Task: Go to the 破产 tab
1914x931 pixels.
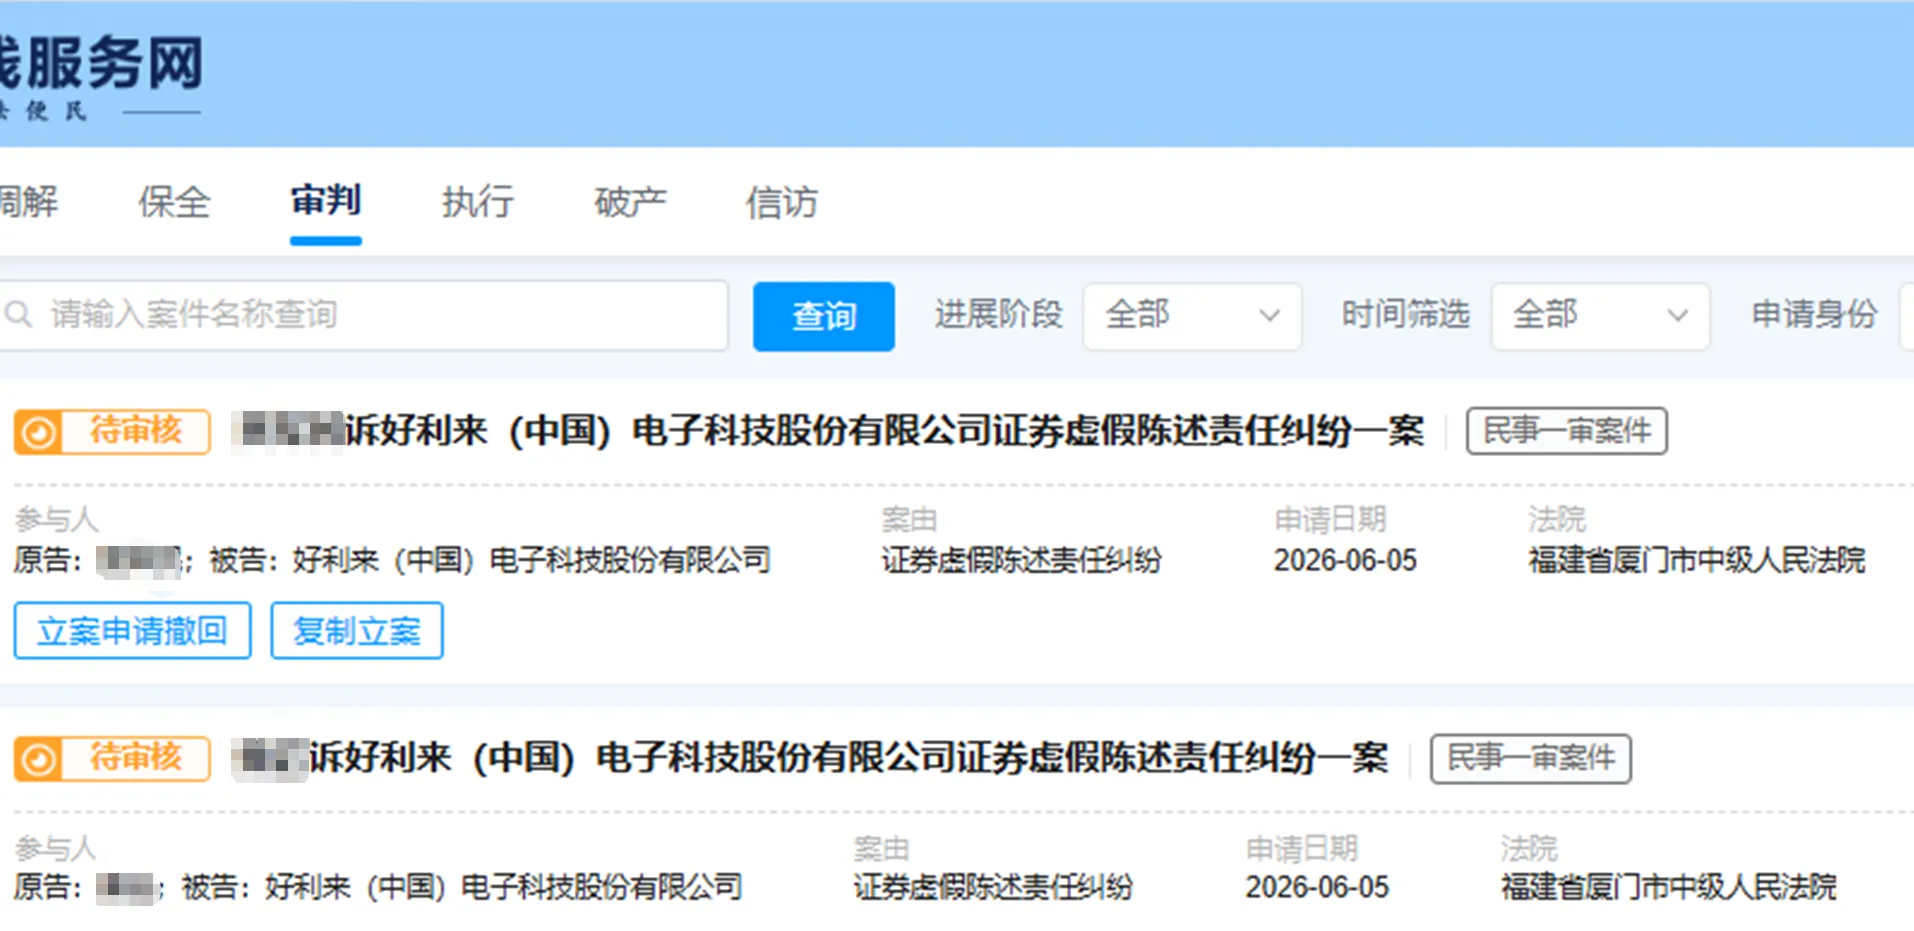Action: click(630, 203)
